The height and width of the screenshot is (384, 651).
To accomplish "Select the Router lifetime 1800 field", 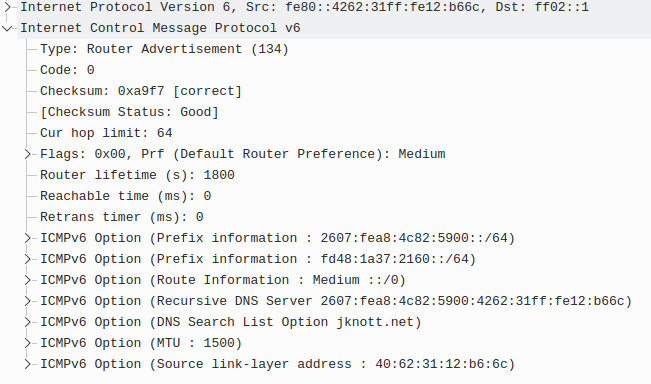I will [x=137, y=175].
